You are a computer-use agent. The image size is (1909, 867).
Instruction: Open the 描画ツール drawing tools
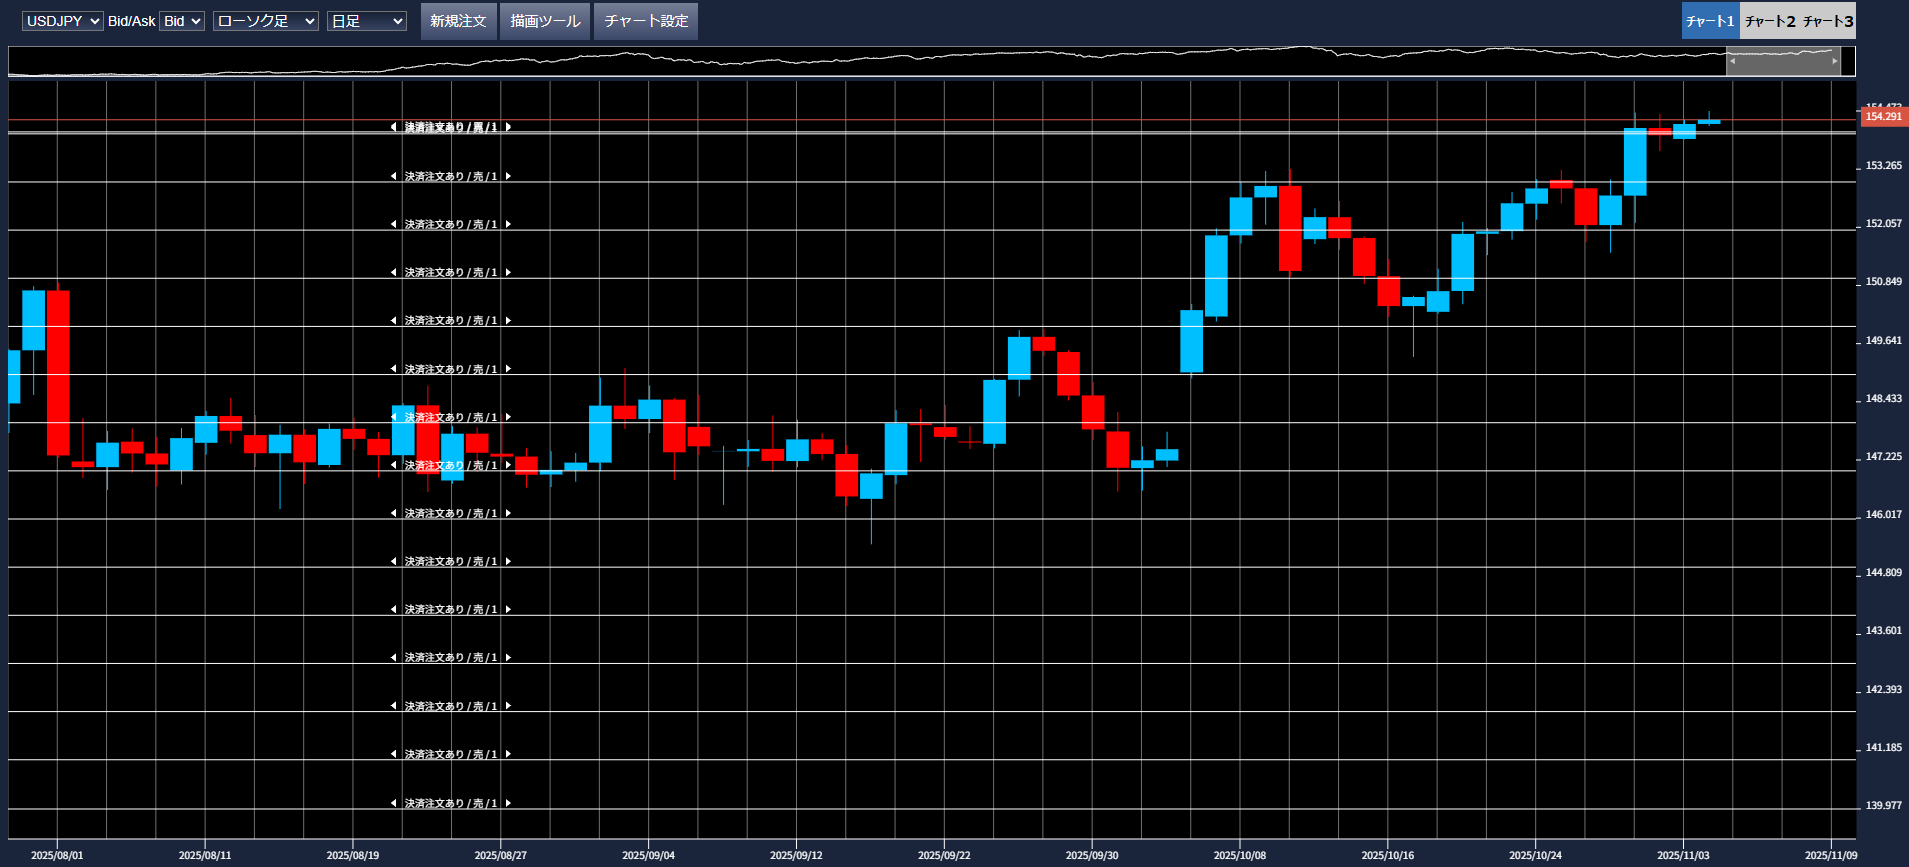(545, 21)
